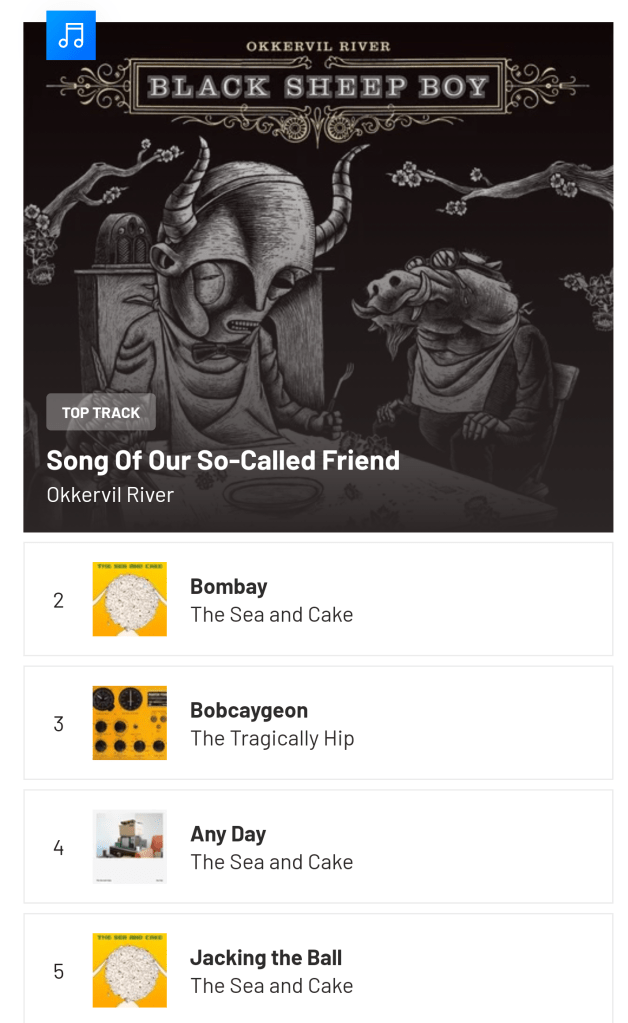Open the Okkervil River artist link
628x1023 pixels.
tap(110, 494)
